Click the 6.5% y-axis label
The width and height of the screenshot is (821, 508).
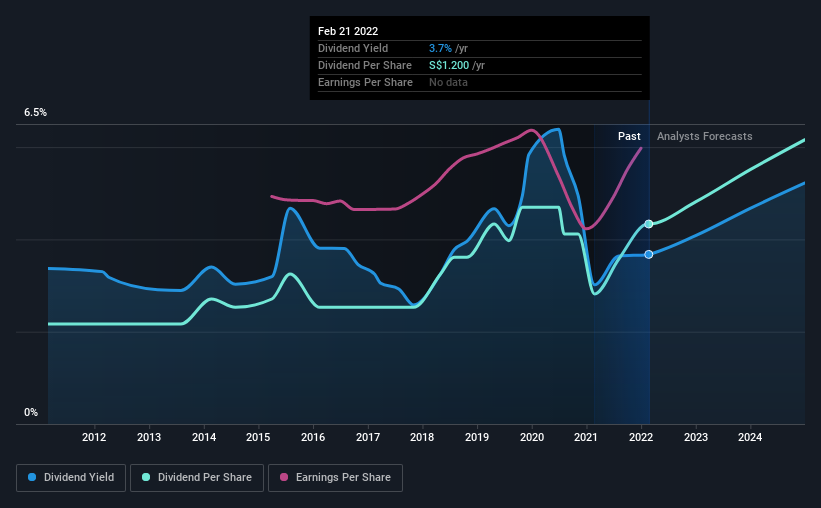pos(35,113)
